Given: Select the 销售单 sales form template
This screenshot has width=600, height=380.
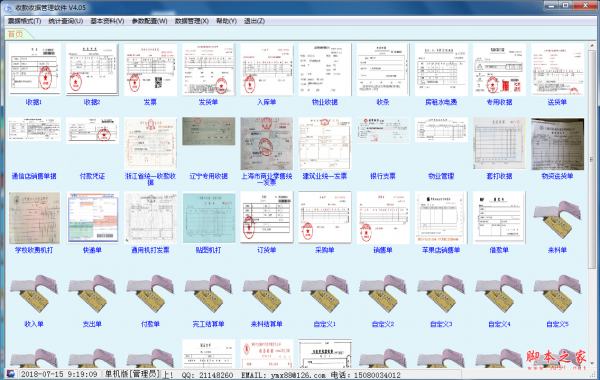Looking at the screenshot, I should [x=383, y=218].
